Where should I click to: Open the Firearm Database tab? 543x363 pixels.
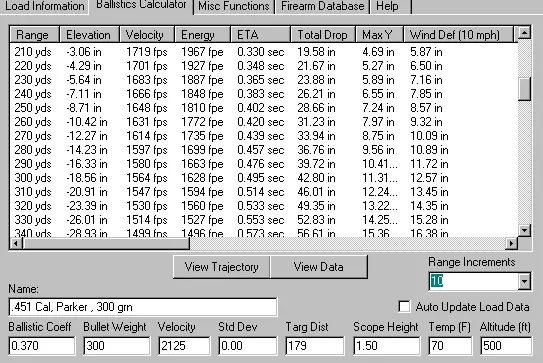[x=322, y=6]
